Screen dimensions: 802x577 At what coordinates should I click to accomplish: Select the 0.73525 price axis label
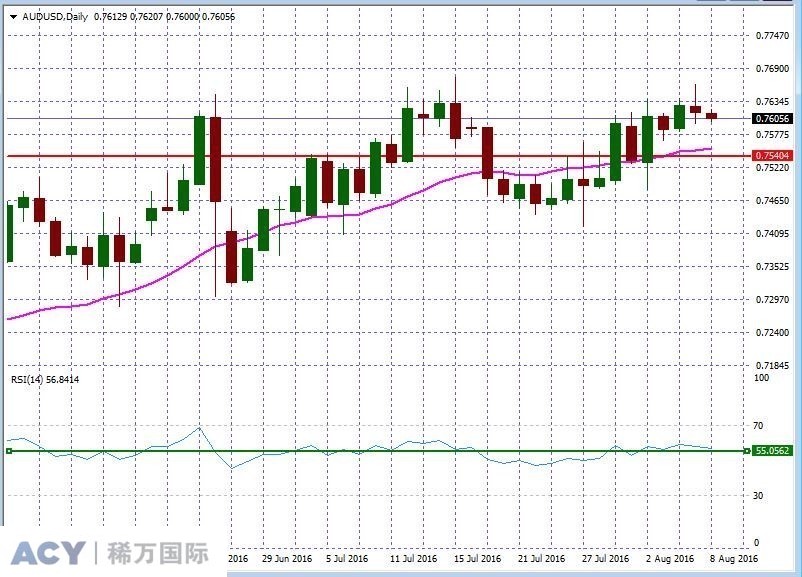click(x=772, y=267)
